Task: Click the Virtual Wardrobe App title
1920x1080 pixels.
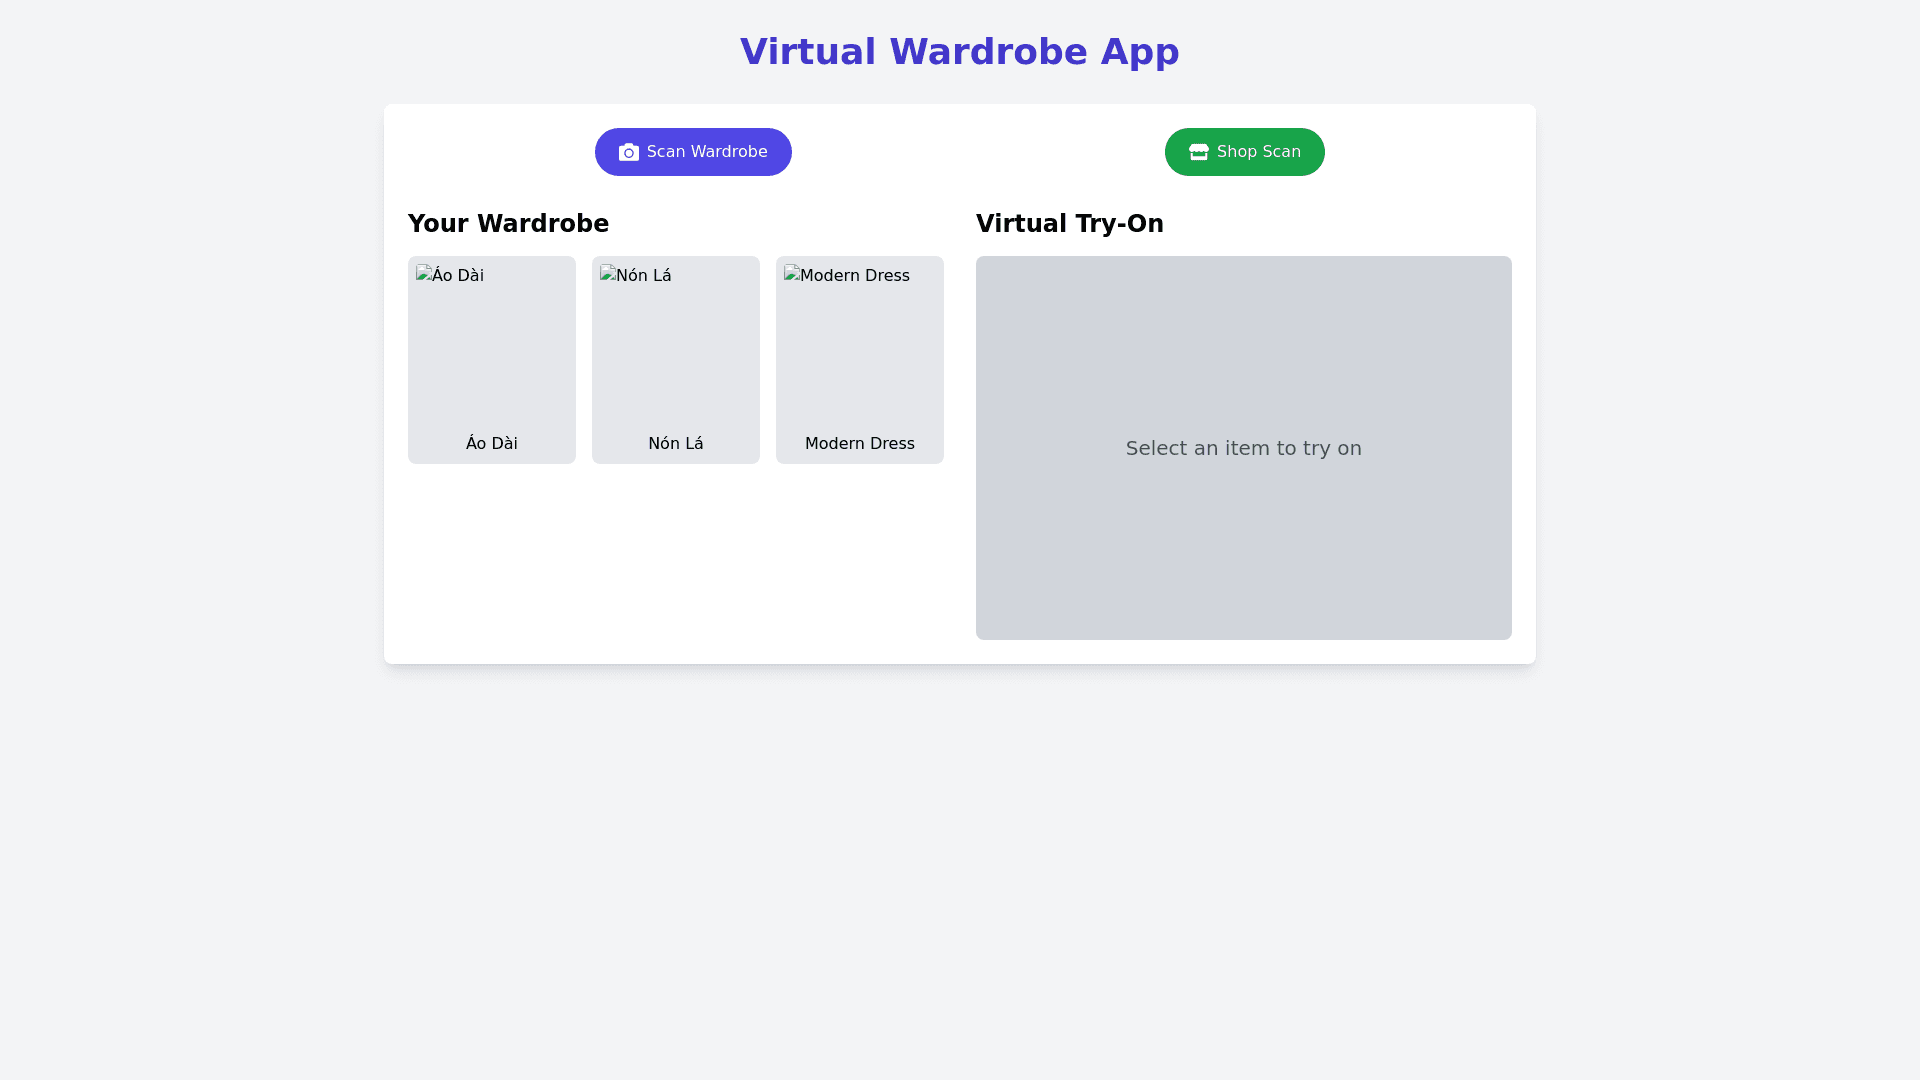Action: pyautogui.click(x=959, y=52)
